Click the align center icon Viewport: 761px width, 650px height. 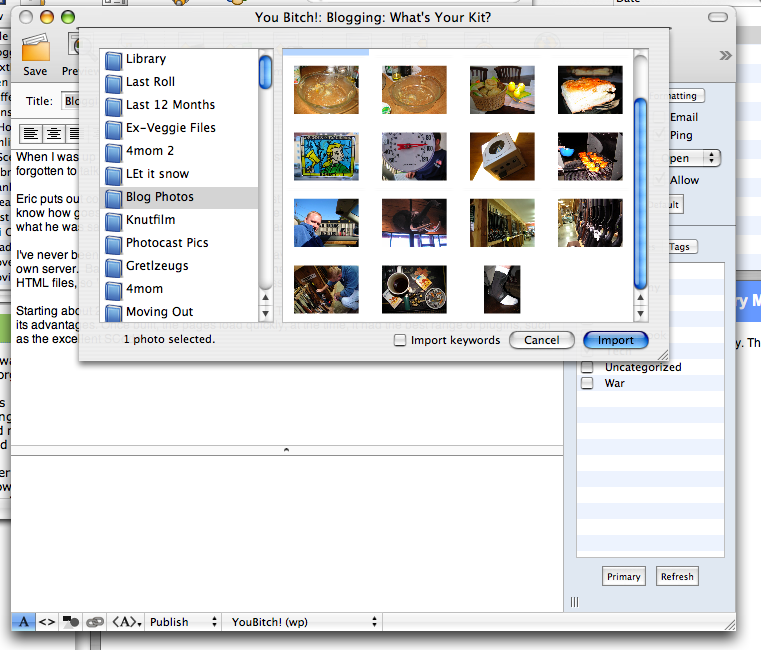pos(53,133)
